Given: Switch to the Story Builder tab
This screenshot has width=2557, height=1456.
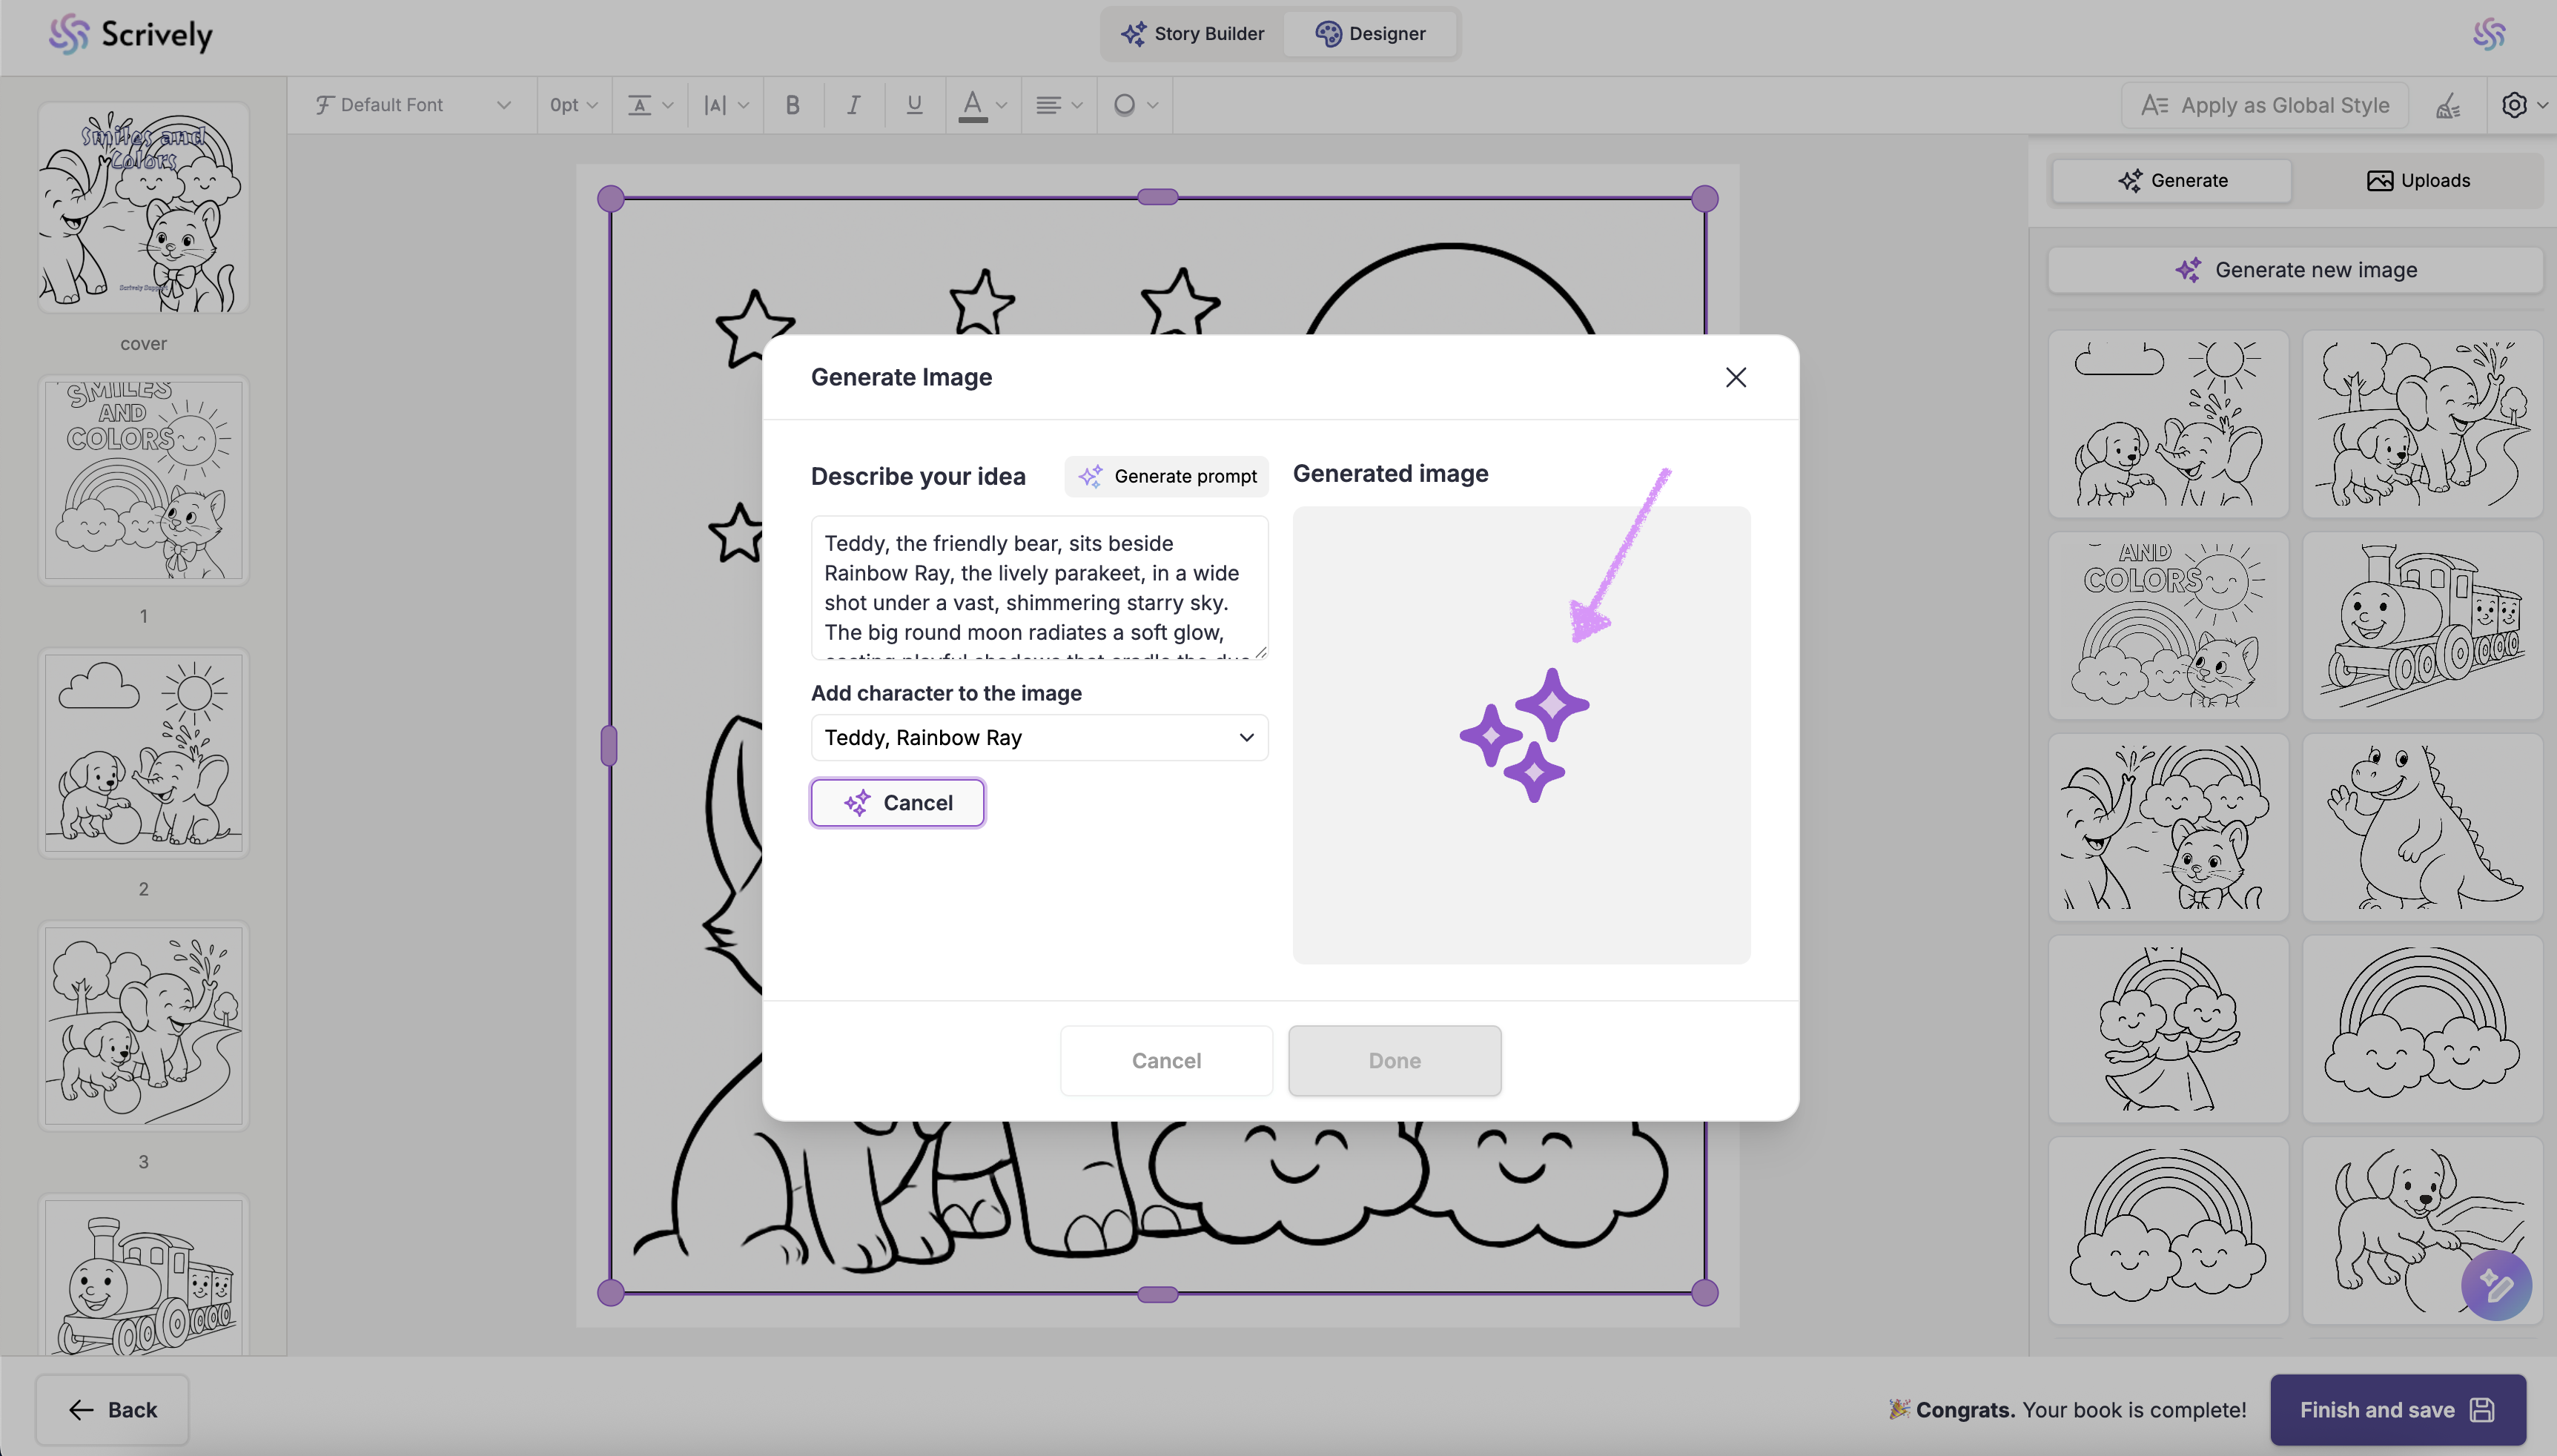Looking at the screenshot, I should 1192,34.
